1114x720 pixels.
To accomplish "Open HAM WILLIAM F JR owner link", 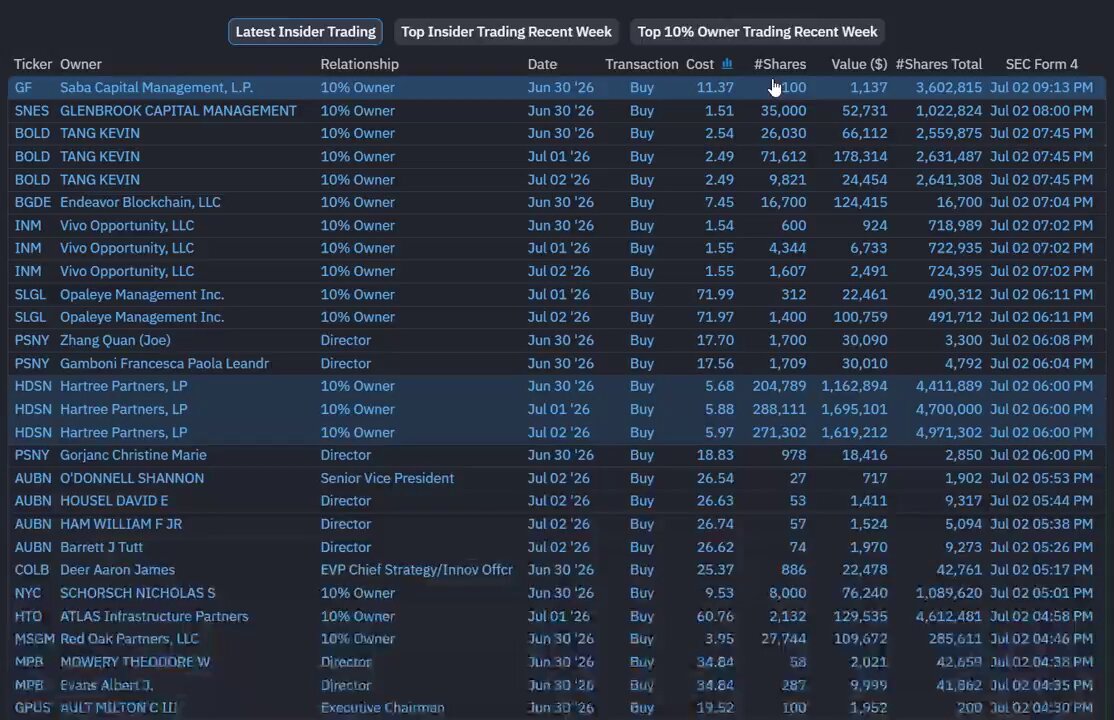I will [121, 524].
